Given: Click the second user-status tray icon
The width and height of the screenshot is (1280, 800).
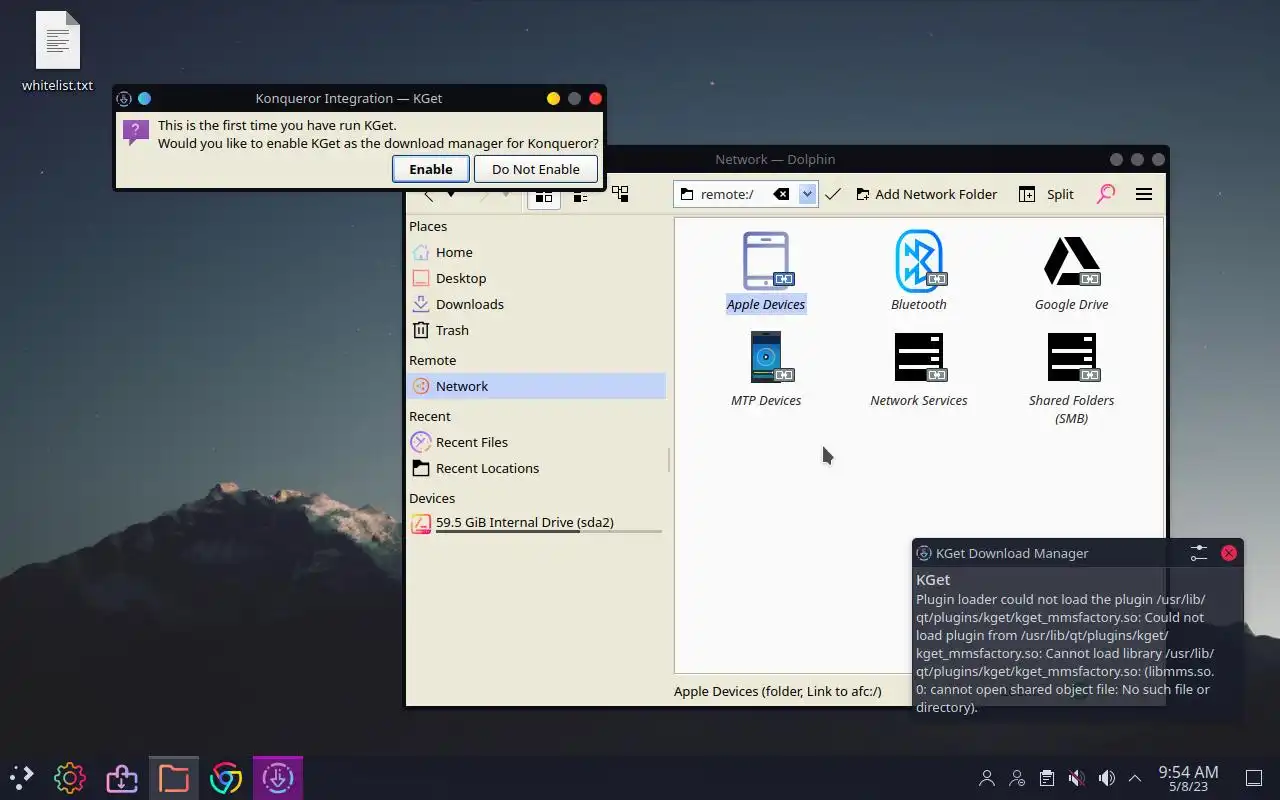Looking at the screenshot, I should point(1017,778).
